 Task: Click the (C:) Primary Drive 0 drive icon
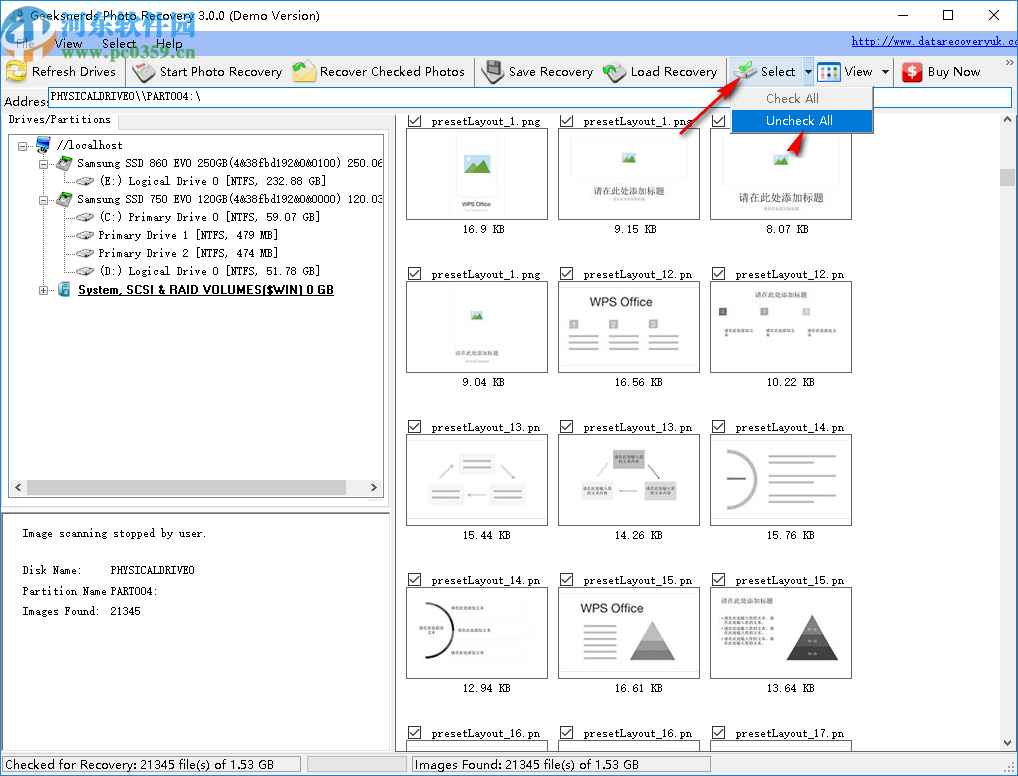[x=85, y=217]
